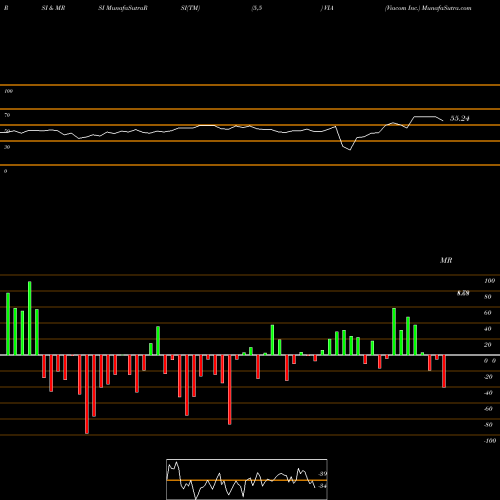The height and width of the screenshot is (500, 500).
Task: Click the RSI line's deepest dip point
Action: click(350, 150)
